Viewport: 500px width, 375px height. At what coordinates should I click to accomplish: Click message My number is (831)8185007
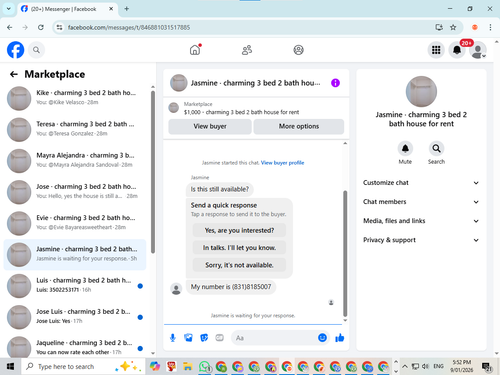tap(231, 287)
